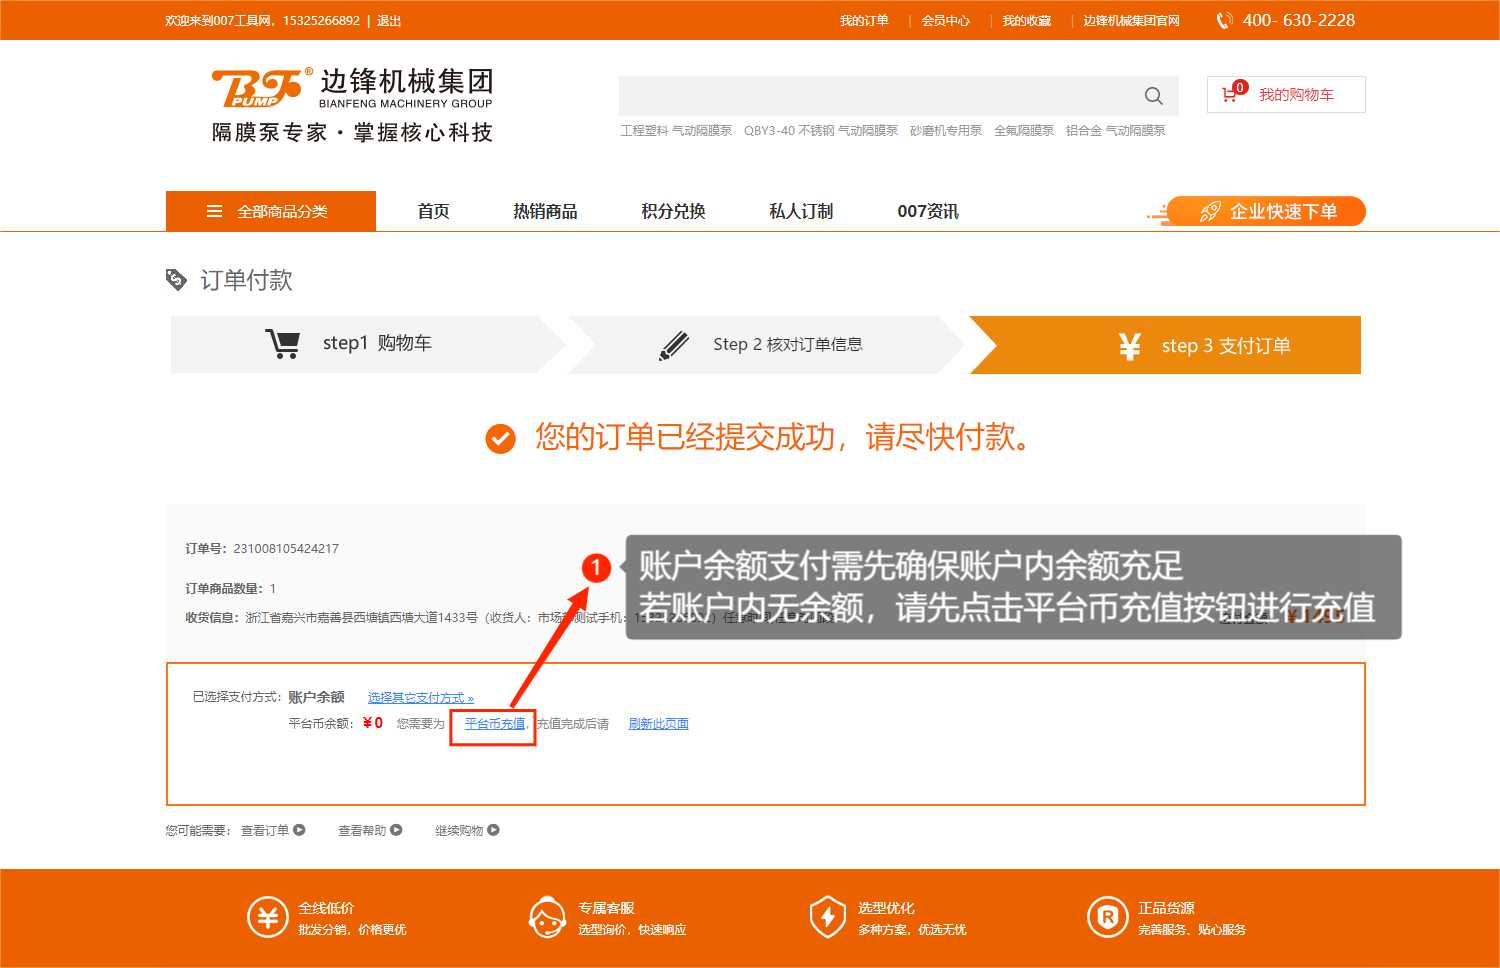Click the rocket icon on 企业快速下单
Viewport: 1500px width, 968px height.
(1210, 211)
